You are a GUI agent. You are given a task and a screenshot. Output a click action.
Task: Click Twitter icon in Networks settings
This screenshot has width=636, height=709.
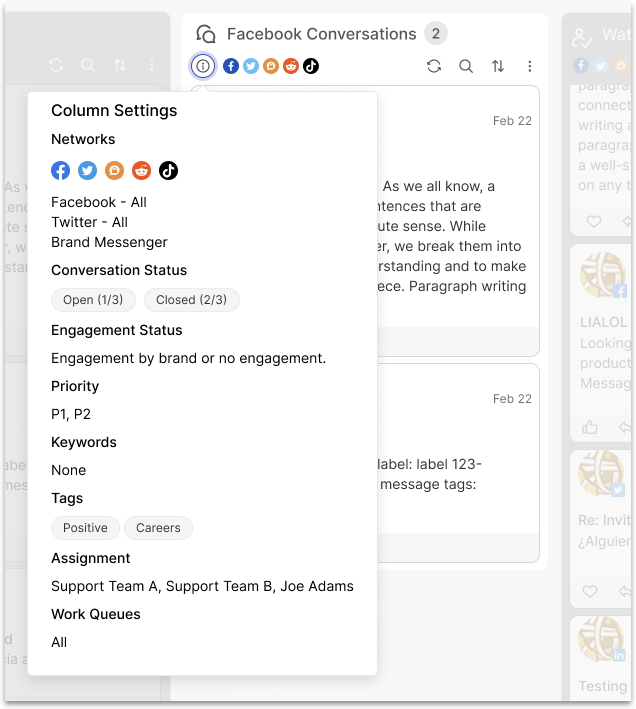[x=87, y=170]
